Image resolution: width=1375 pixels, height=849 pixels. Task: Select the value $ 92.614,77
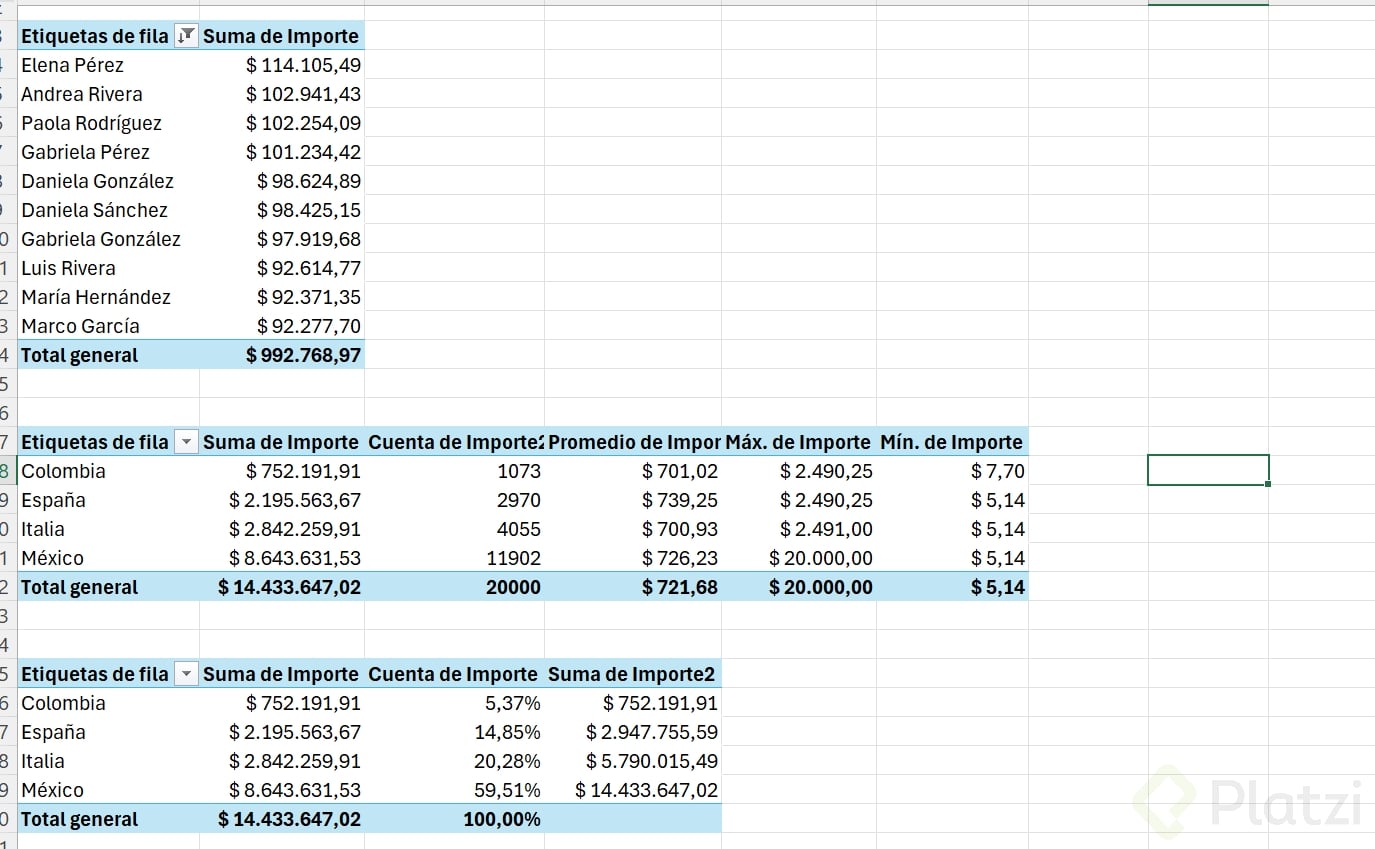309,268
